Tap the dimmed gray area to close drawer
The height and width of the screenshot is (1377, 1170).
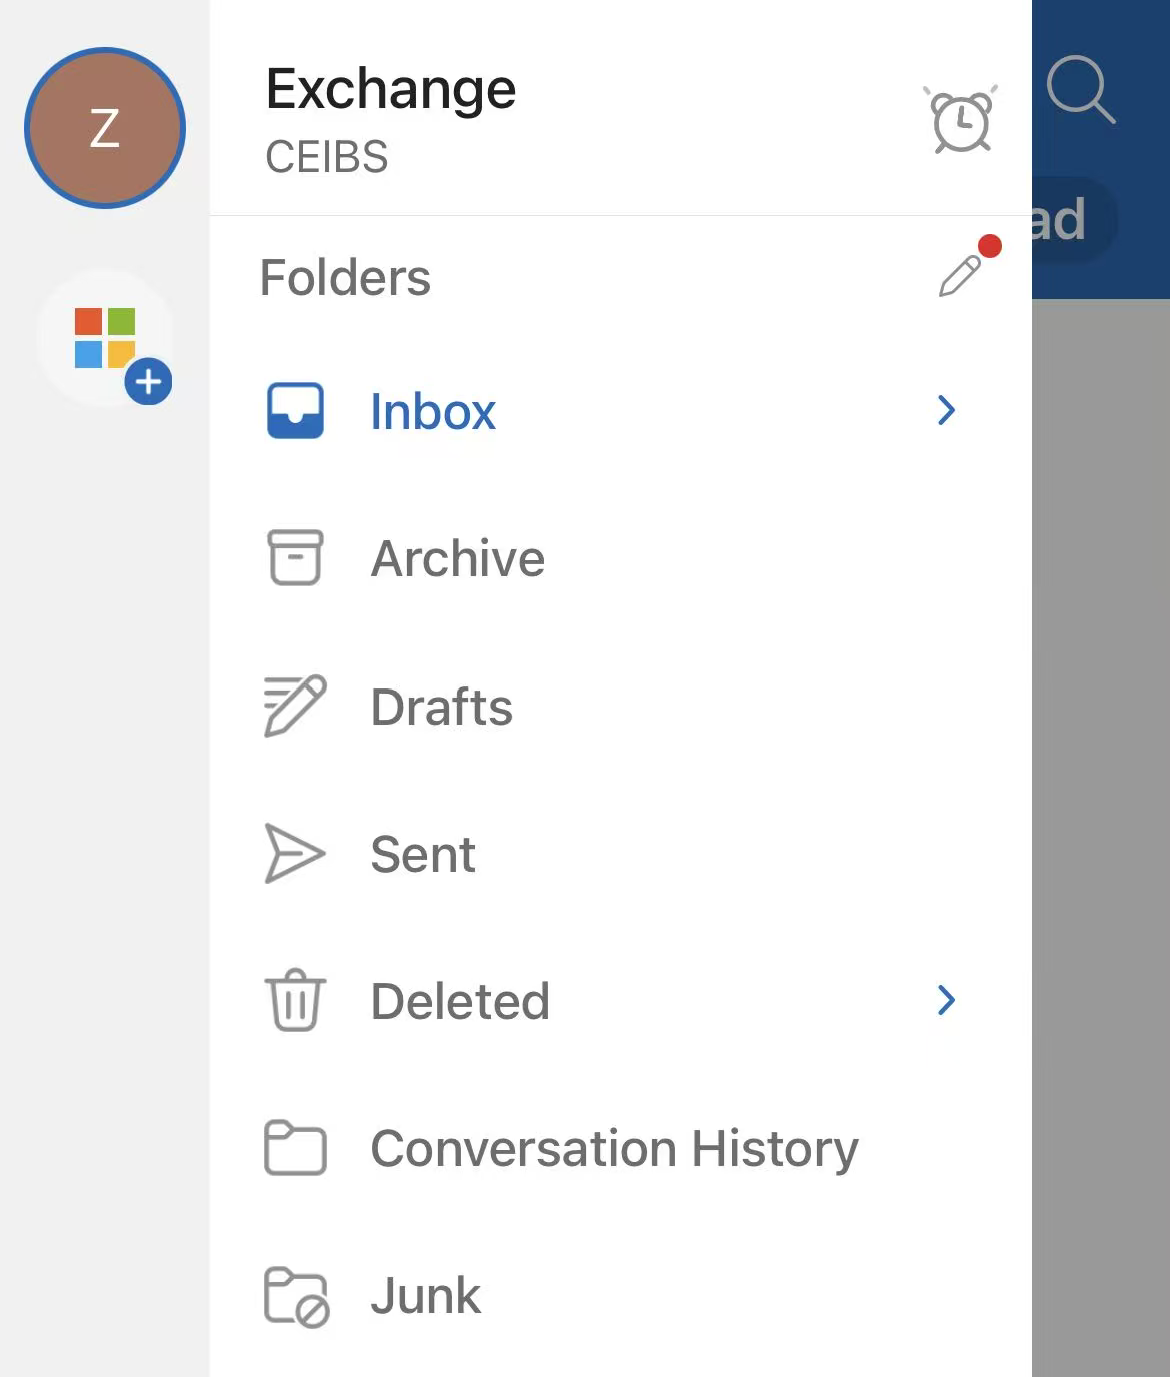coord(1100,800)
